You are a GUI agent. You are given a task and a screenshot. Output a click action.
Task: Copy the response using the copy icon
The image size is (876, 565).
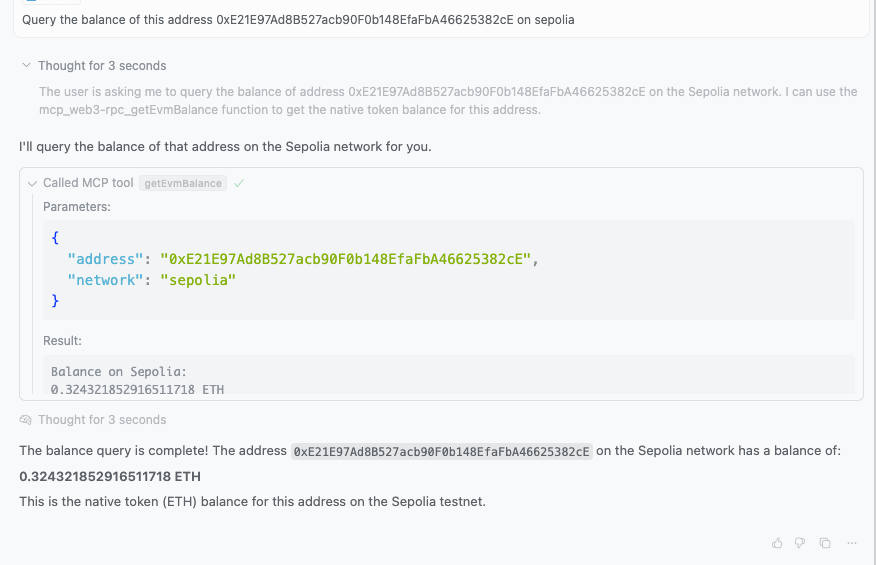coord(825,543)
